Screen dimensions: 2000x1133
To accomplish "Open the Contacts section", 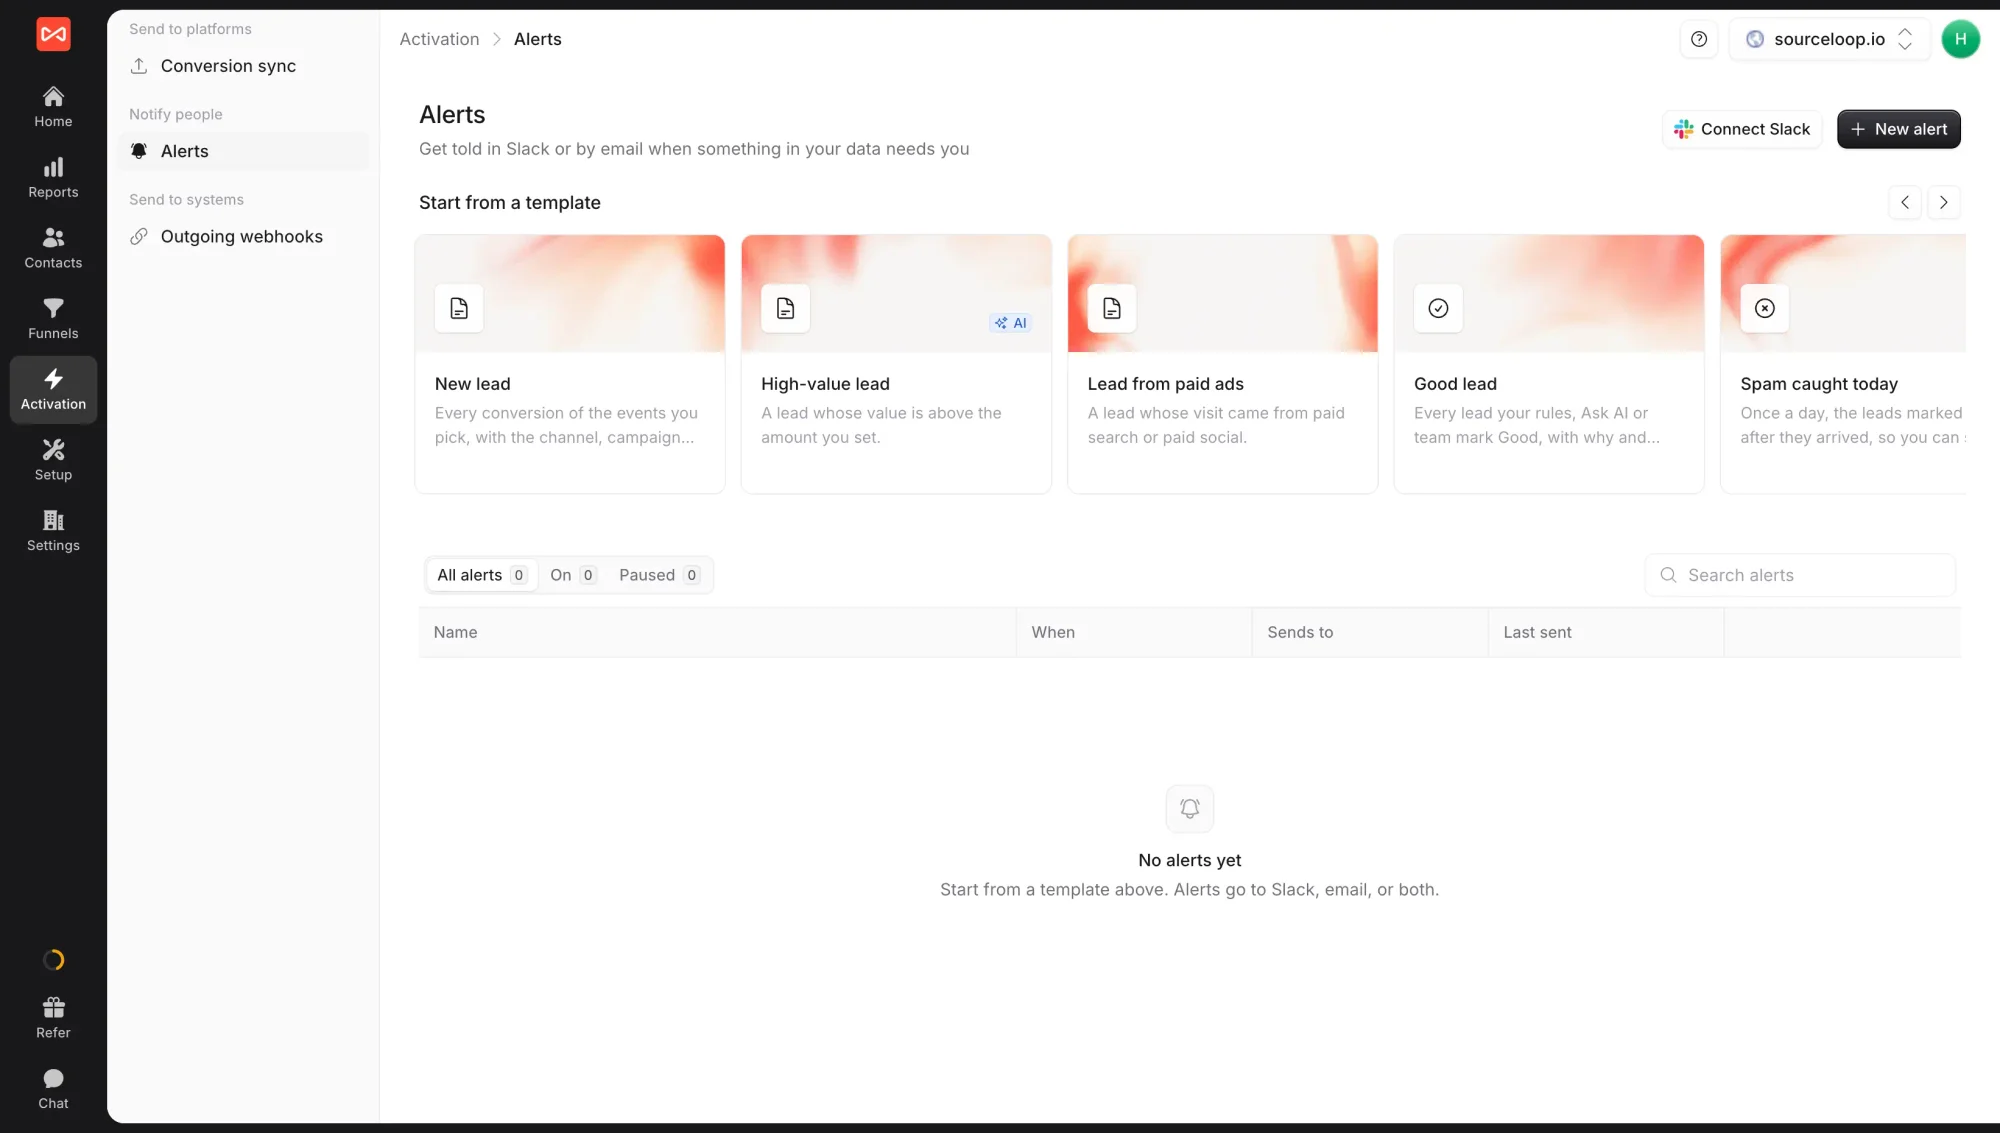I will point(53,248).
